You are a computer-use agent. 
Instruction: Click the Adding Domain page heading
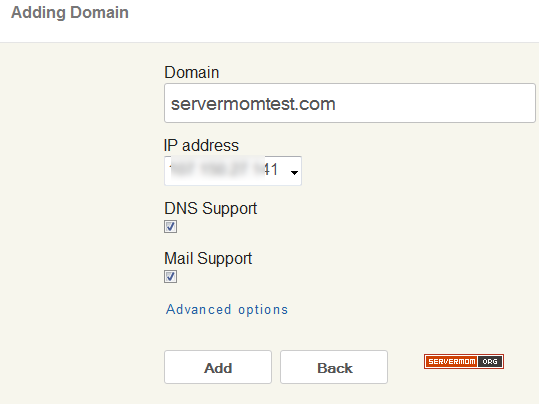point(70,13)
